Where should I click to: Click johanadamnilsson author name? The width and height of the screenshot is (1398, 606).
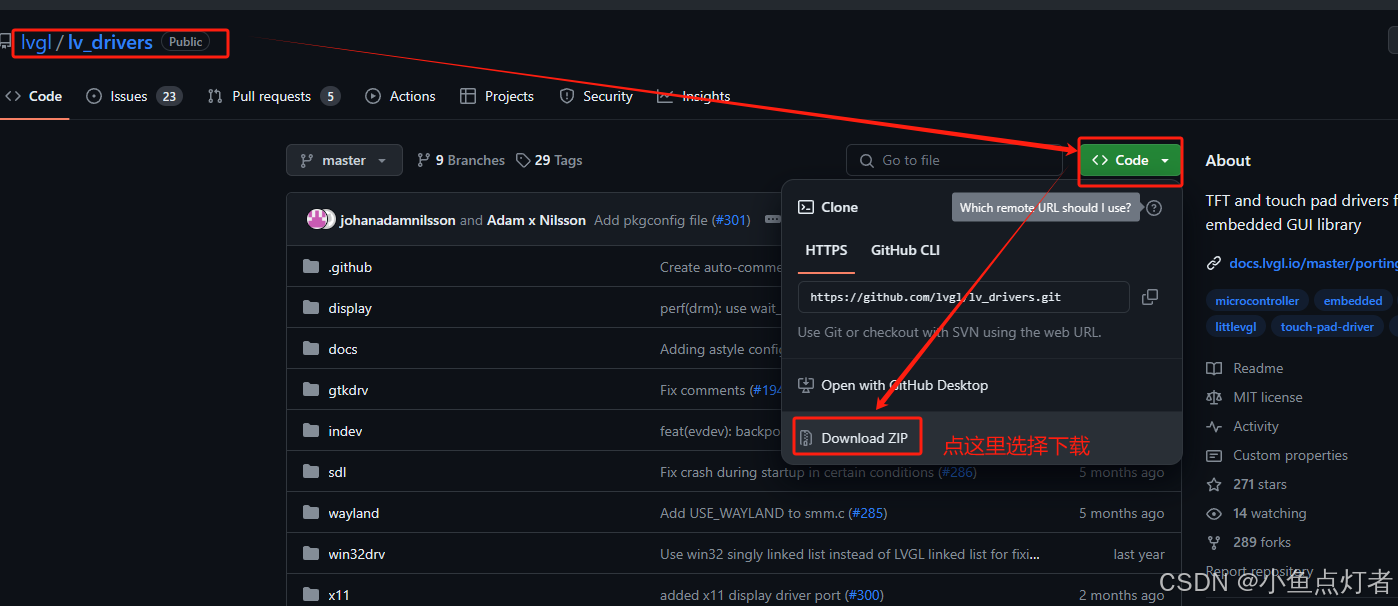(x=398, y=220)
